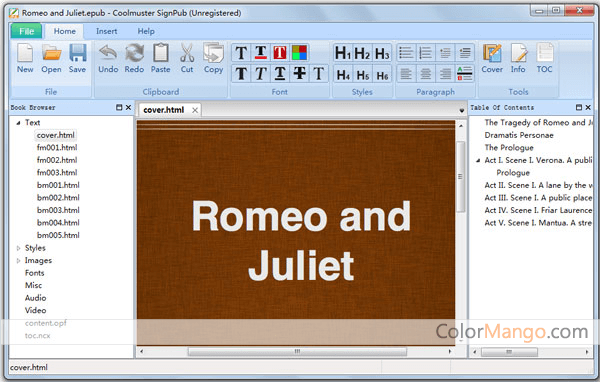Center align the paragraph

[426, 73]
